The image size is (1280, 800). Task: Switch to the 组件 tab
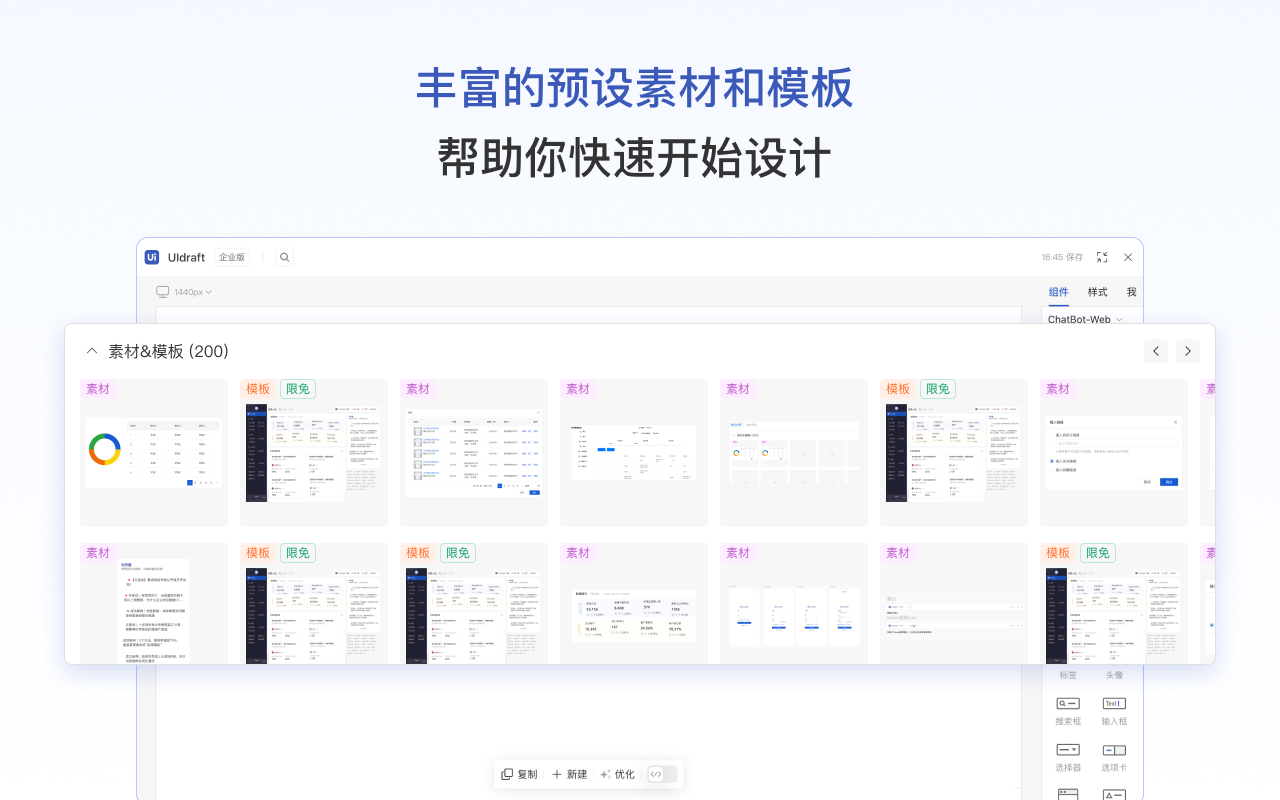pyautogui.click(x=1059, y=292)
